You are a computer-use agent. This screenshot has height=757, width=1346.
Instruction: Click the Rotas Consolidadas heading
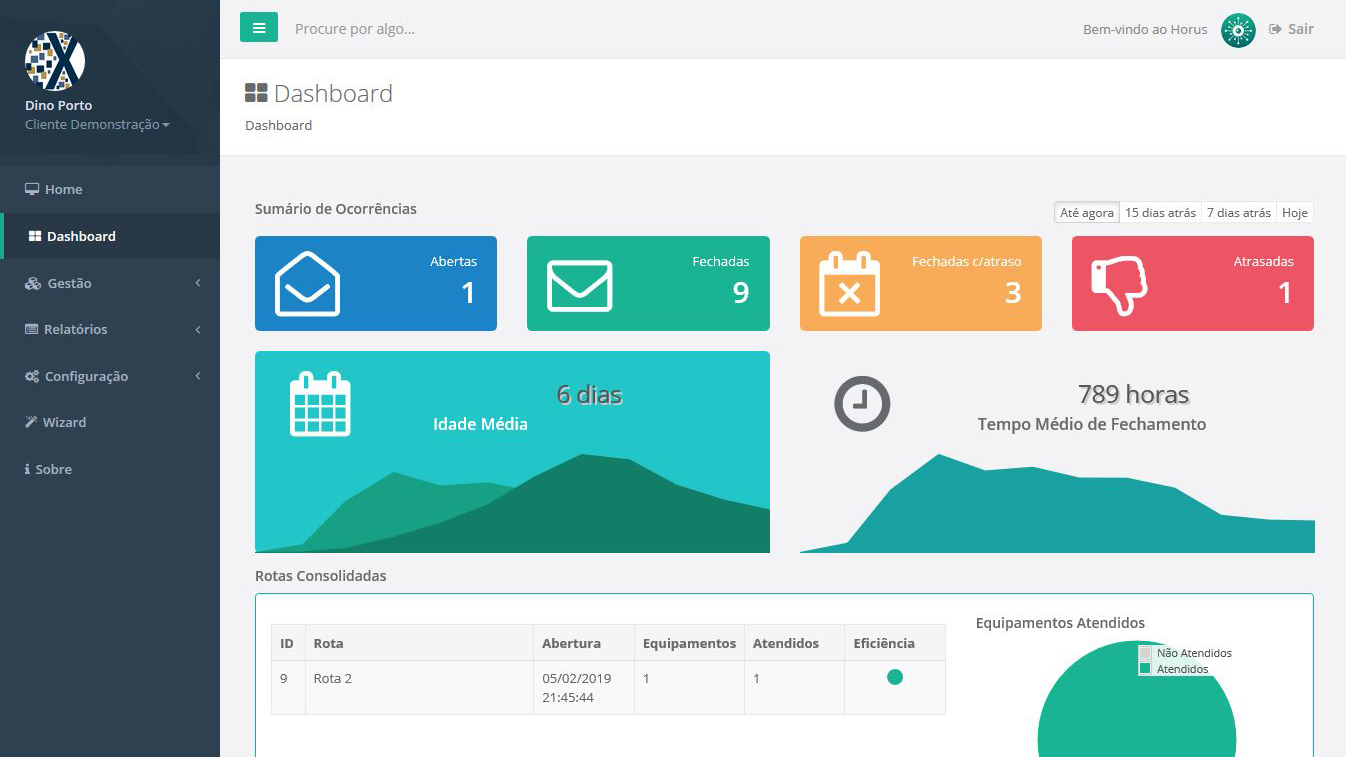(x=320, y=576)
